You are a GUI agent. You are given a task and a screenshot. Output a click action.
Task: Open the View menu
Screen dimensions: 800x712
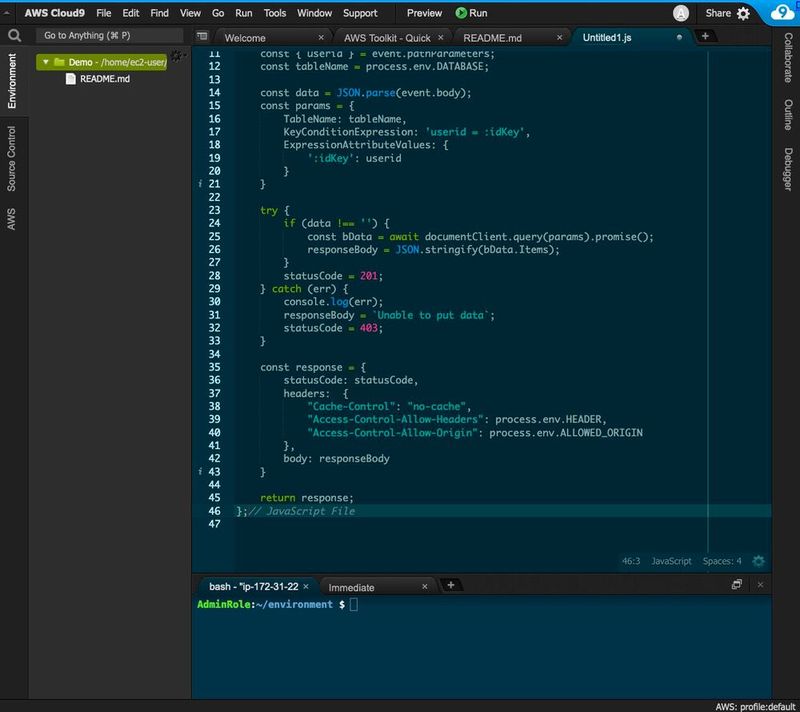(190, 13)
